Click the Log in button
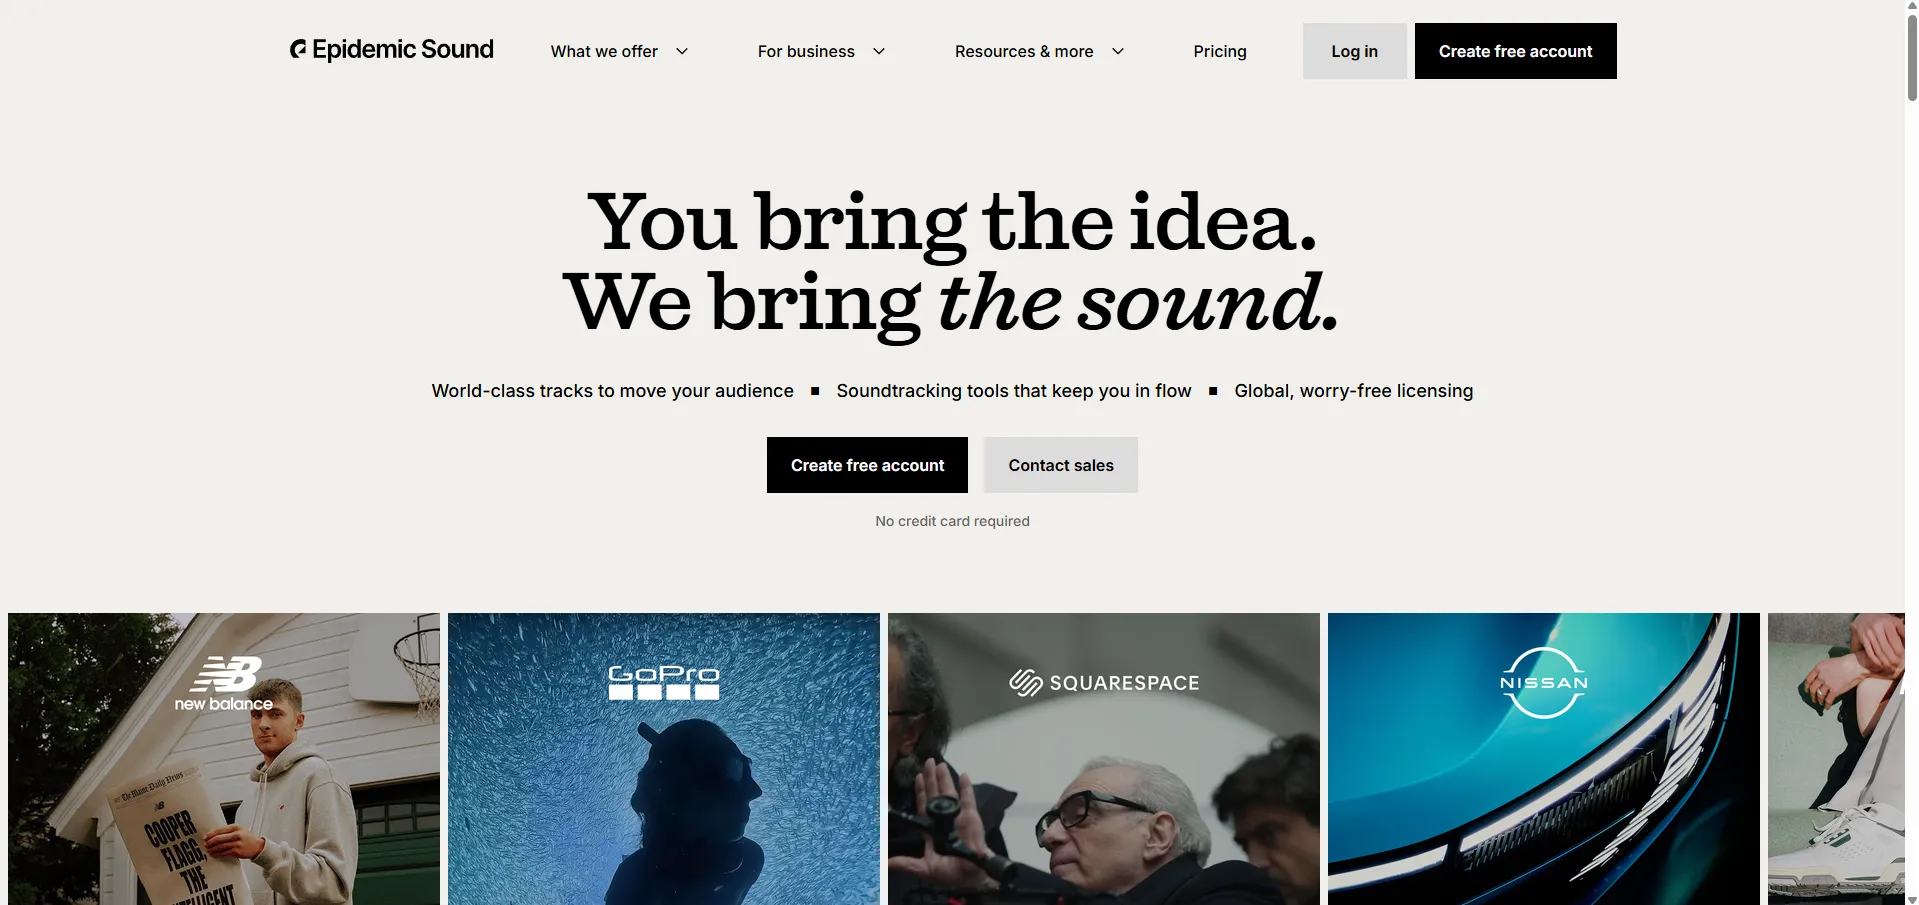The image size is (1919, 905). (x=1355, y=51)
